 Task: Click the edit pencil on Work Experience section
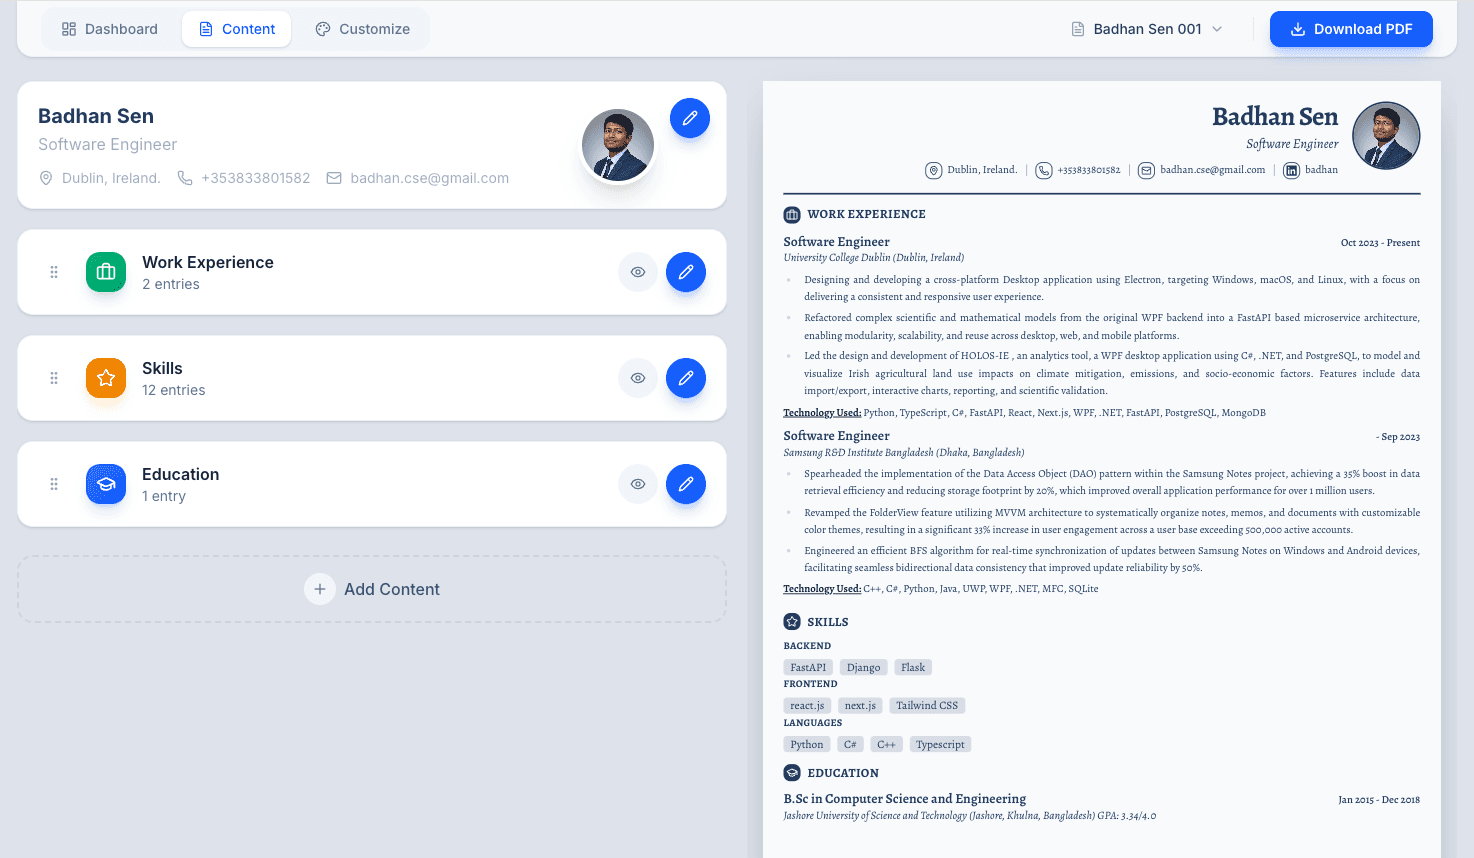click(x=686, y=271)
